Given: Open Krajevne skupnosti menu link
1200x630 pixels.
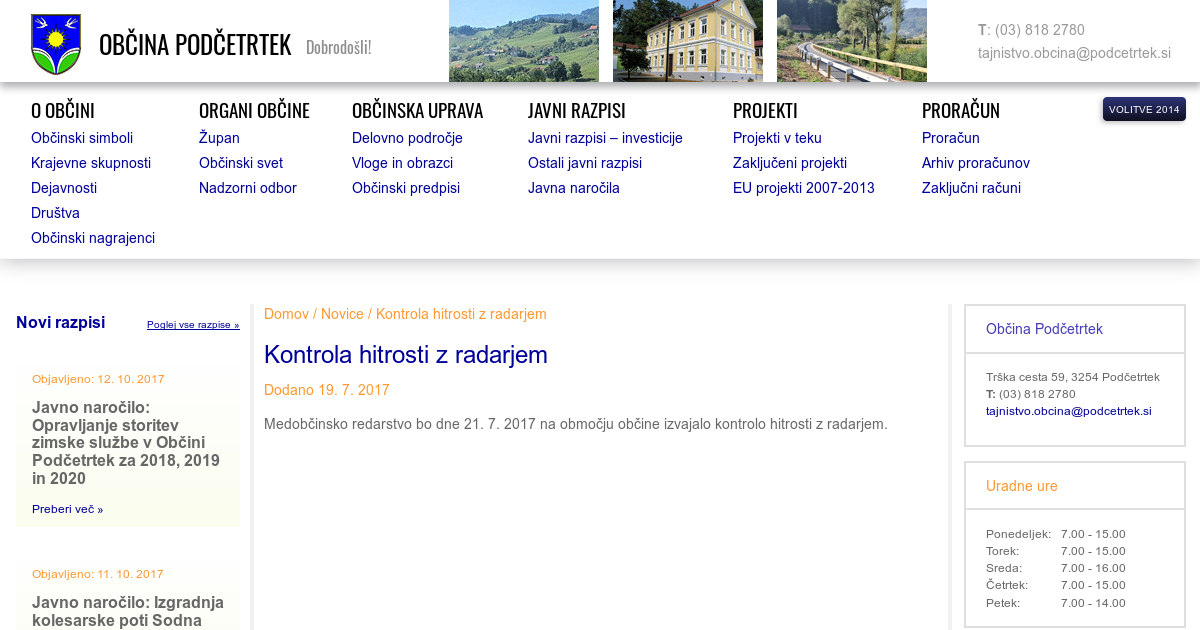Looking at the screenshot, I should [x=91, y=163].
